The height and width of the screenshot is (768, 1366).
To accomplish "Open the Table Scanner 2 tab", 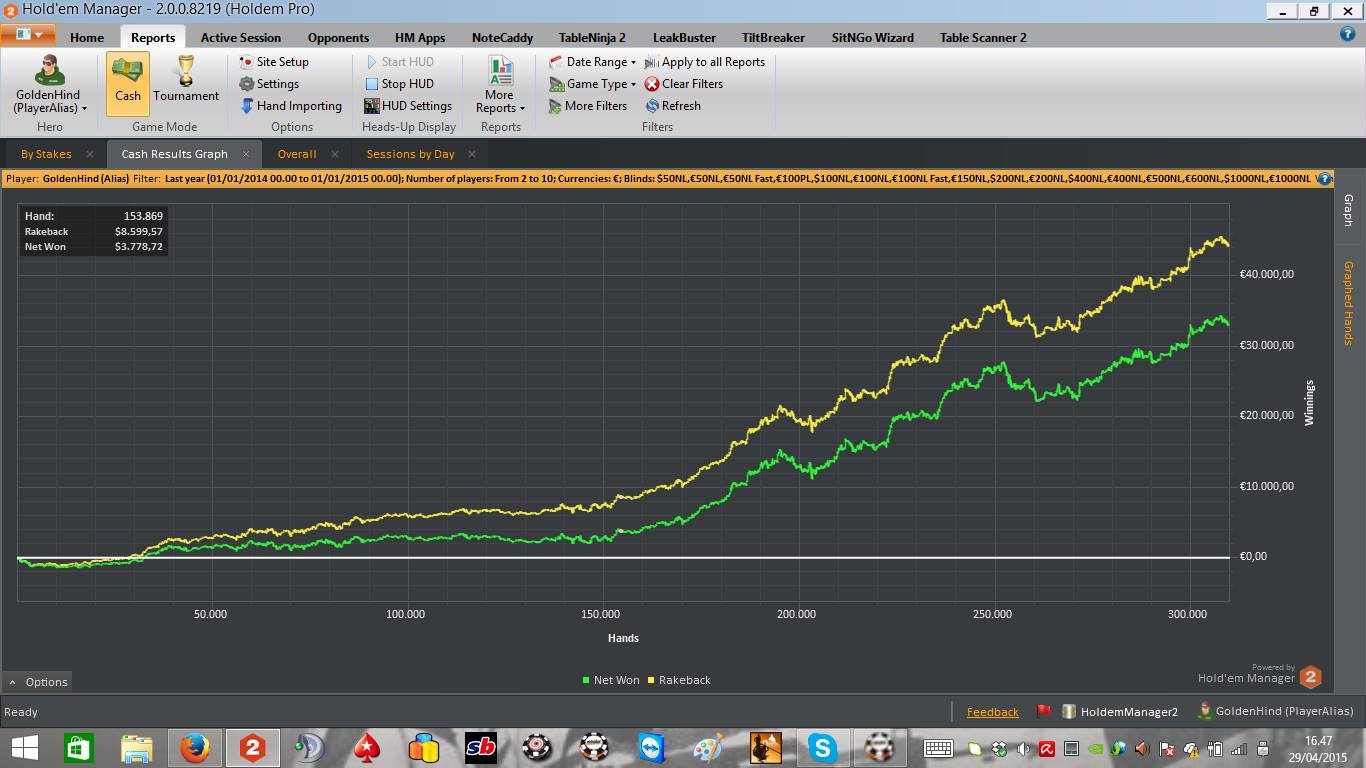I will [983, 38].
